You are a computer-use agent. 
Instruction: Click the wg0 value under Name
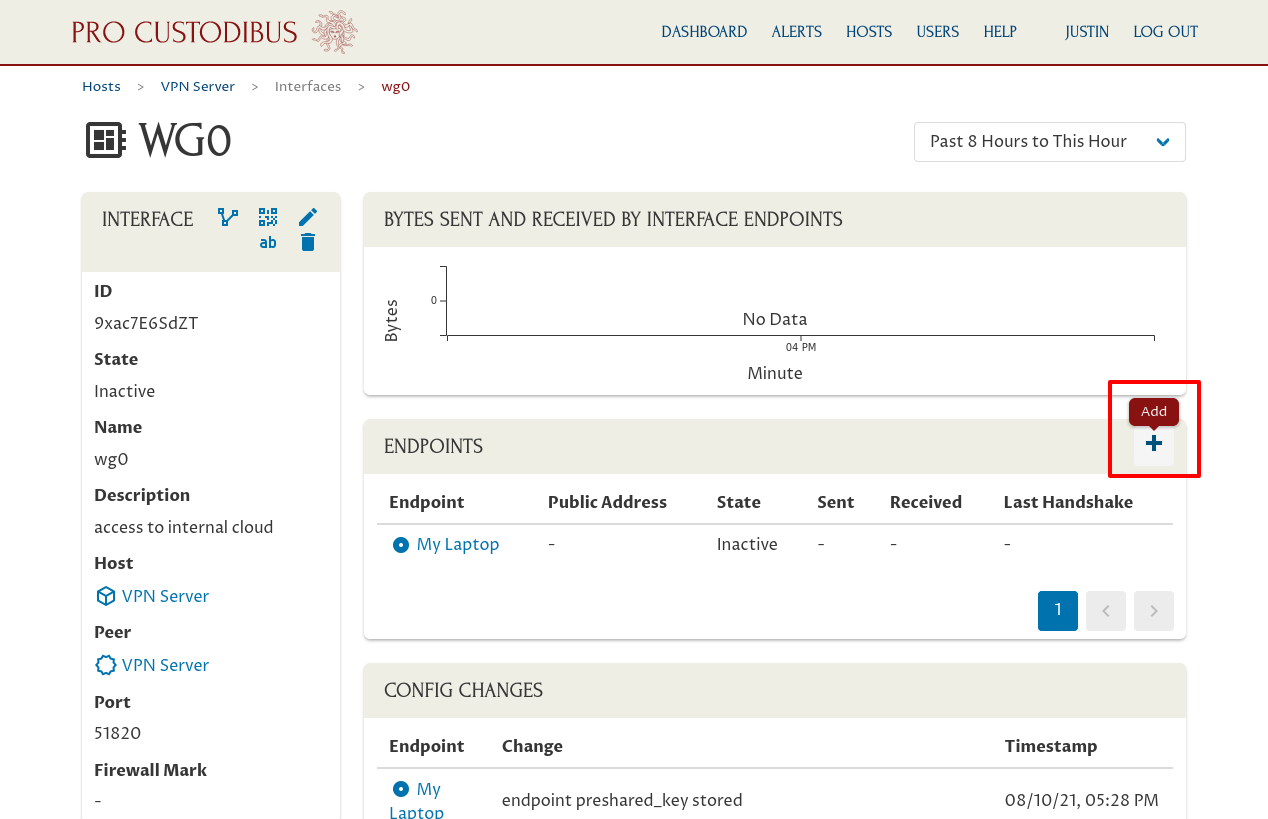coord(111,459)
